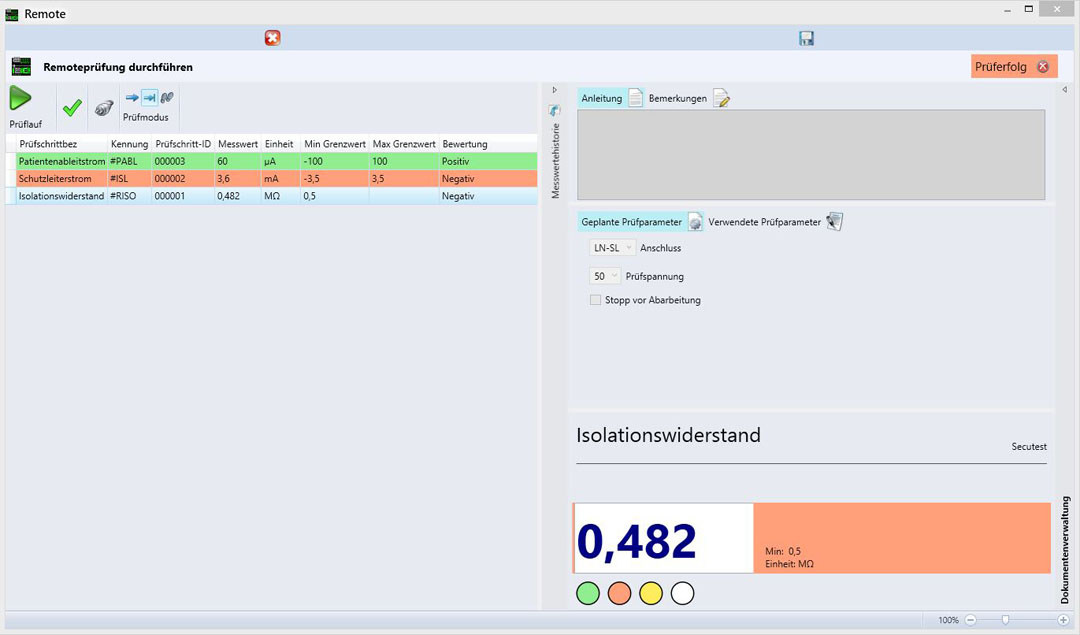Minimize the Remote window

[1007, 10]
